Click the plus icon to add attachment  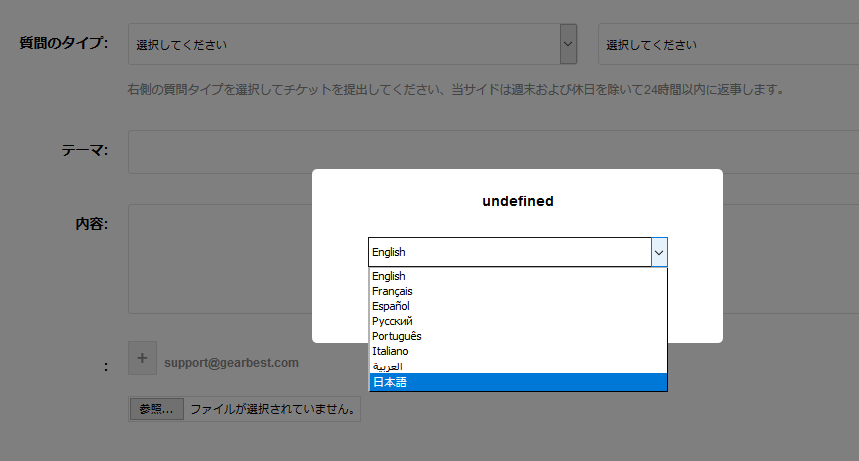point(142,358)
